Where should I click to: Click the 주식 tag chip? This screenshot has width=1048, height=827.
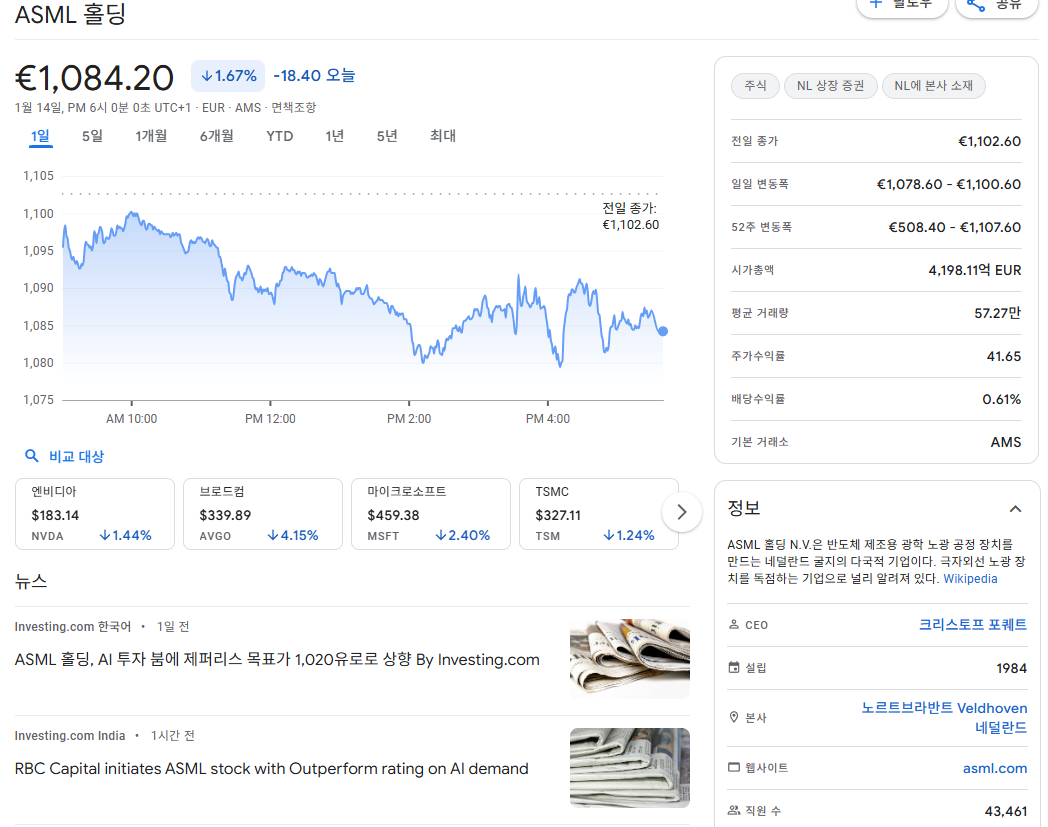(755, 86)
